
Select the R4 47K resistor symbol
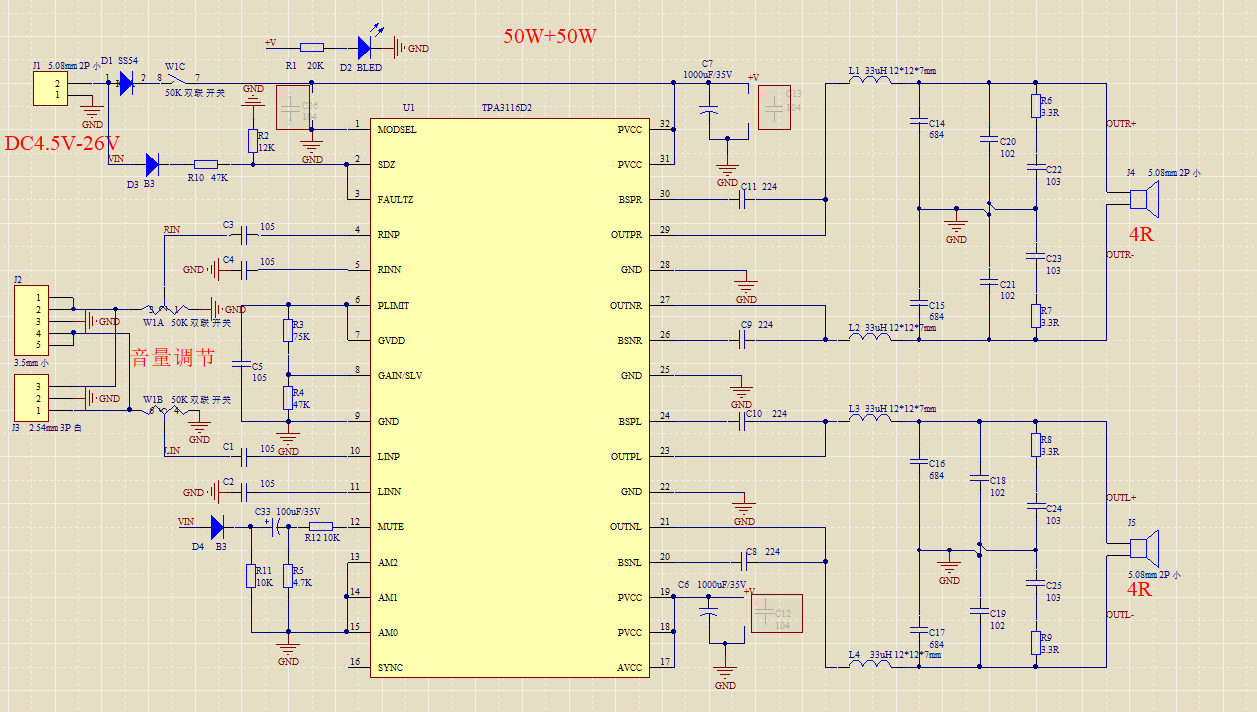coord(288,399)
